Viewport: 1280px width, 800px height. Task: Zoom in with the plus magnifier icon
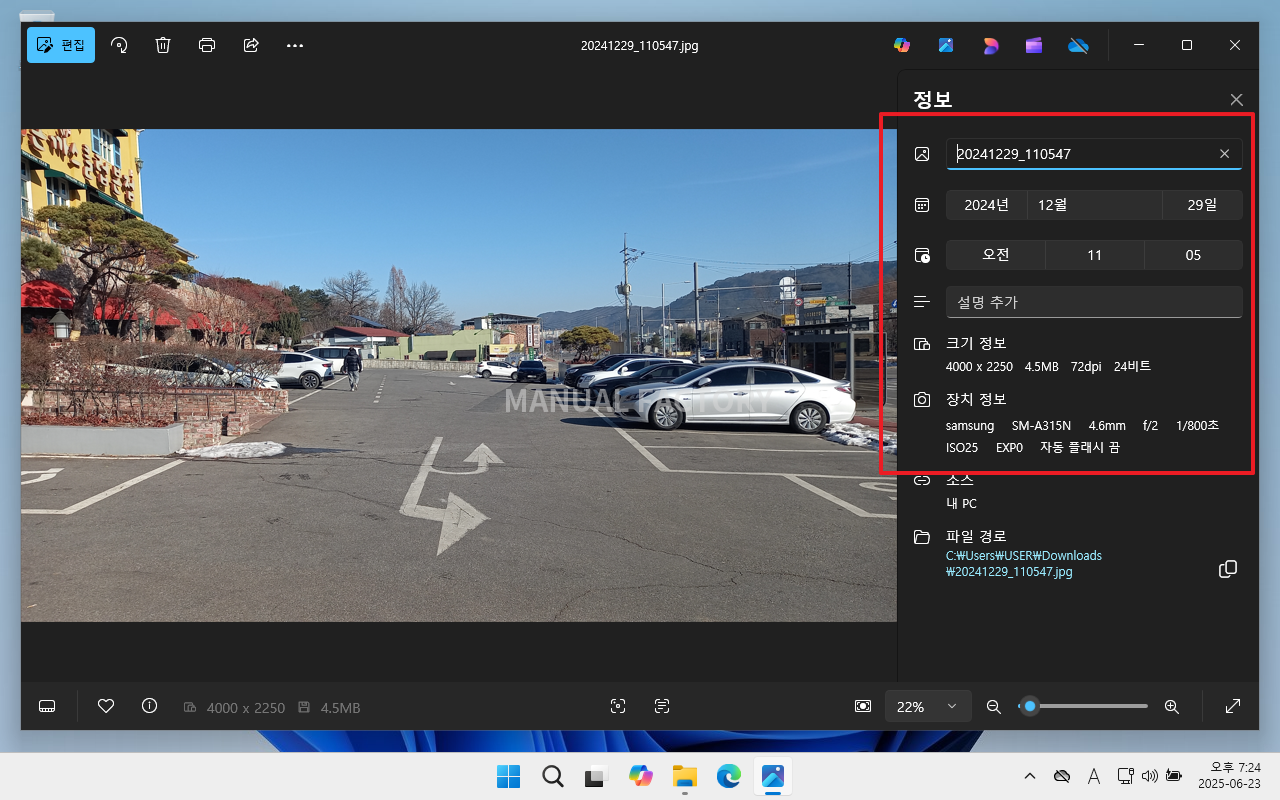[1172, 706]
